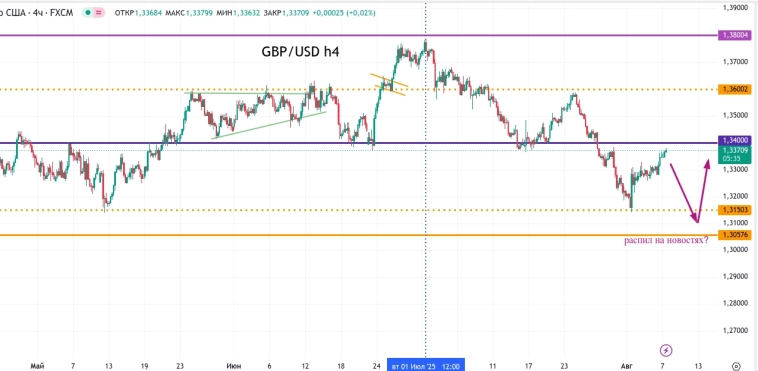758x371 pixels.
Task: Select the GBP/USD h4 chart title text
Action: 300,52
